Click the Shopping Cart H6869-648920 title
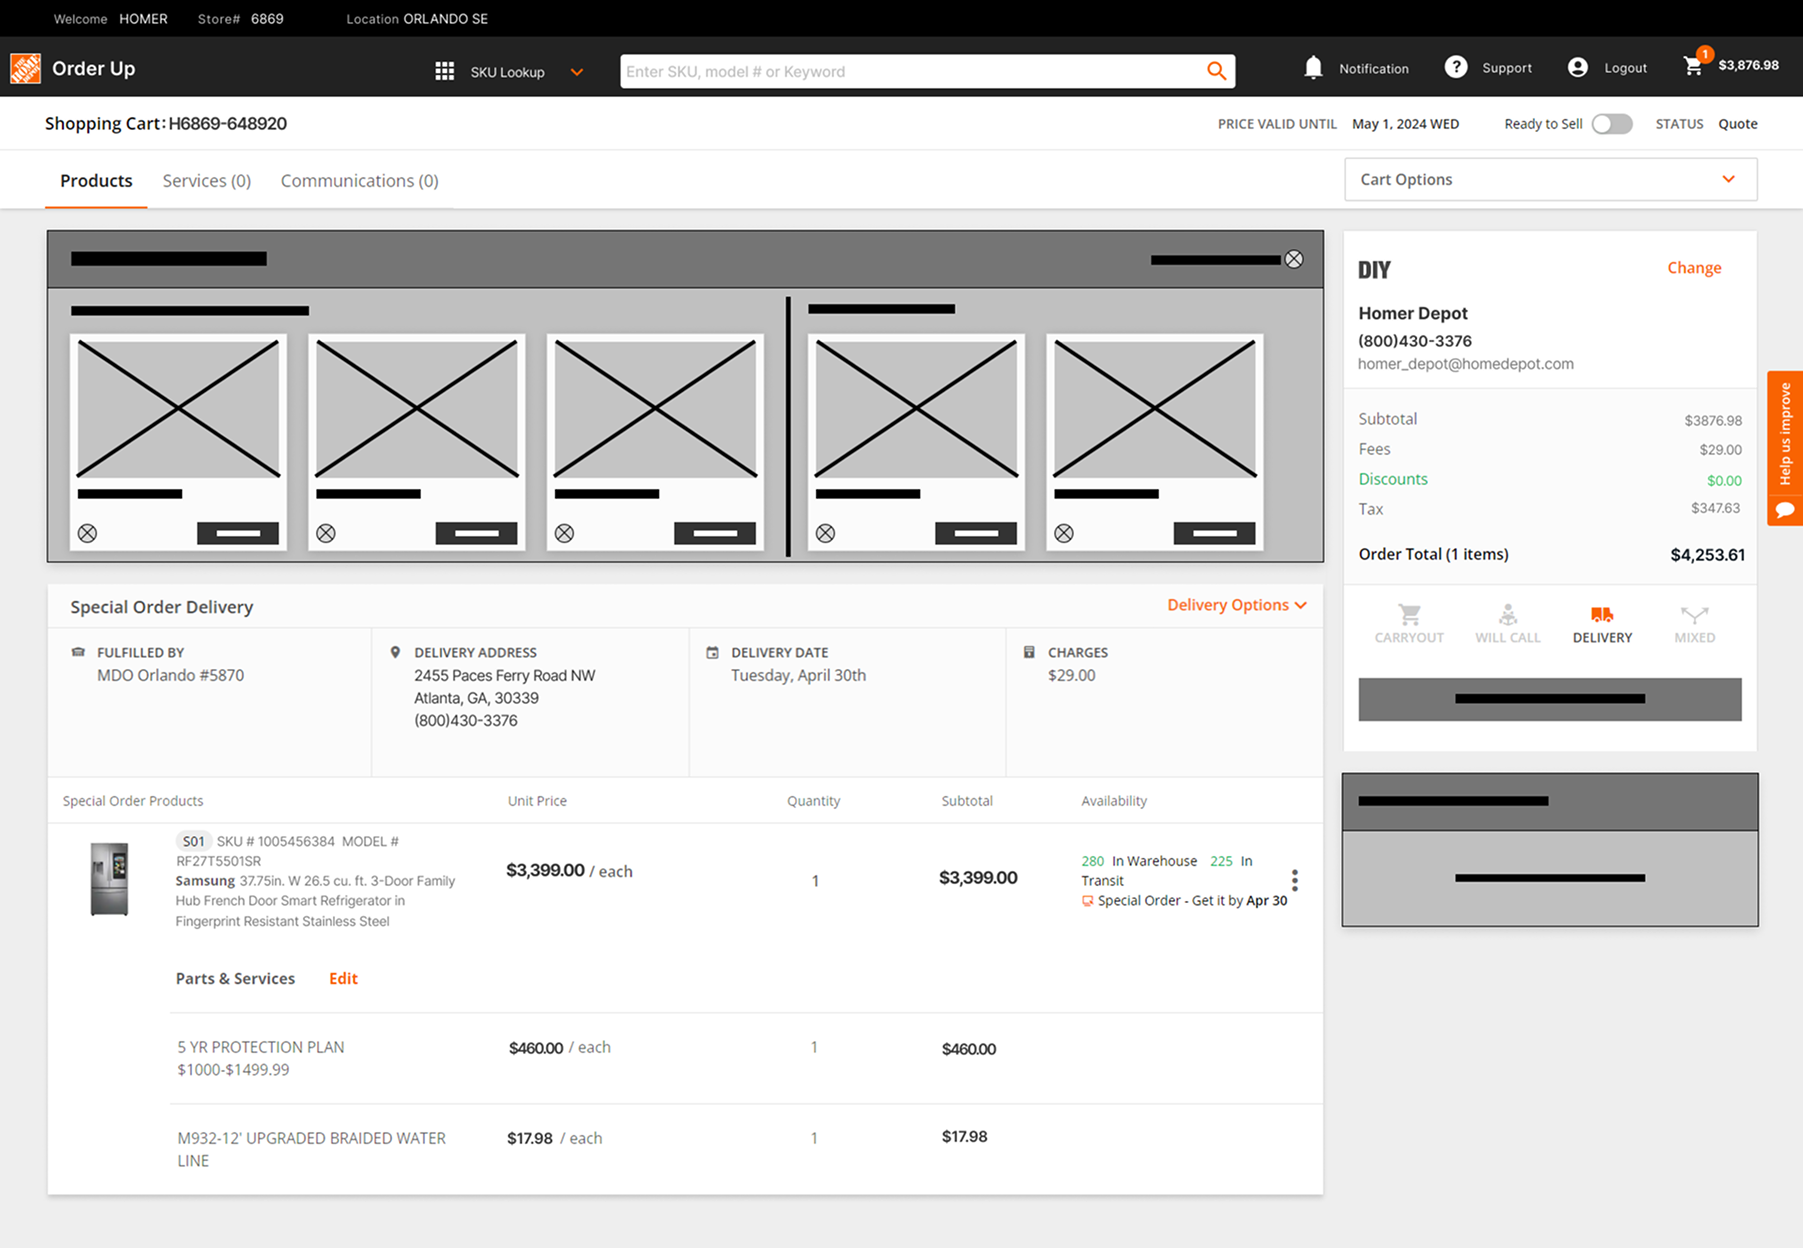 click(166, 123)
